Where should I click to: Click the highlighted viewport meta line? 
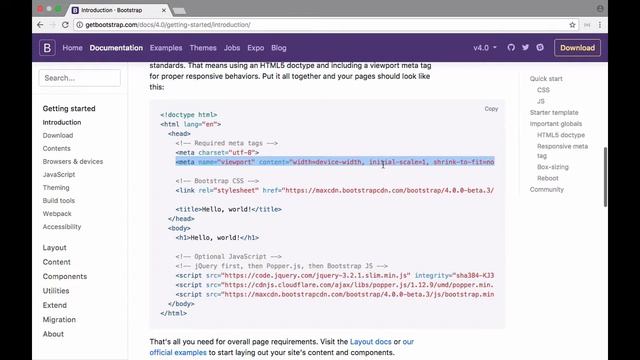point(335,162)
